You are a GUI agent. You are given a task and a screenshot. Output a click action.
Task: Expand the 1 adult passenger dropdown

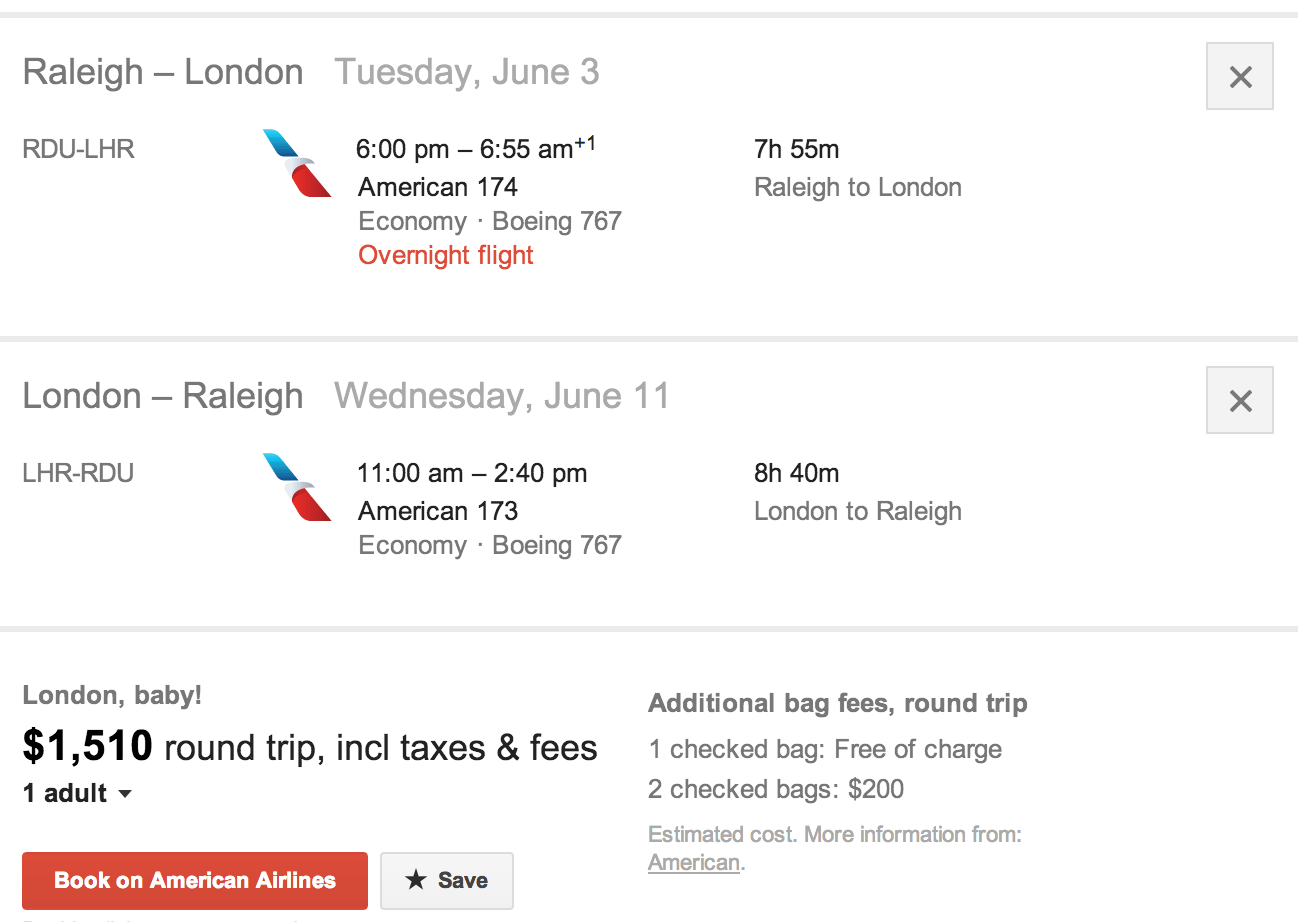78,793
